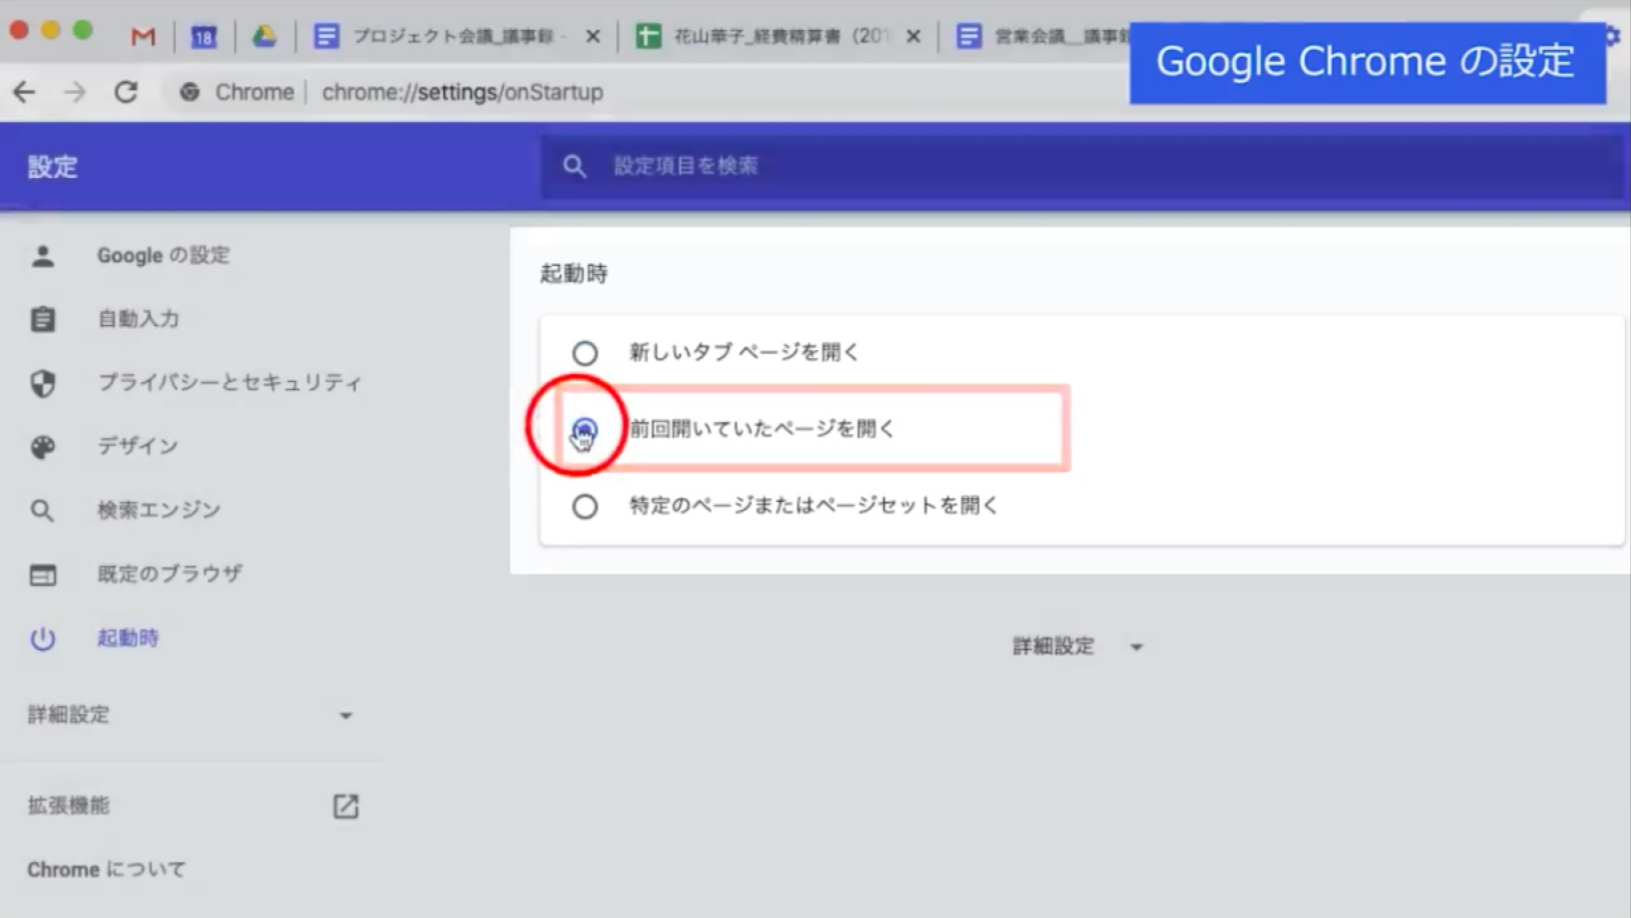Image resolution: width=1631 pixels, height=918 pixels.
Task: Reload the current page
Action: coord(126,92)
